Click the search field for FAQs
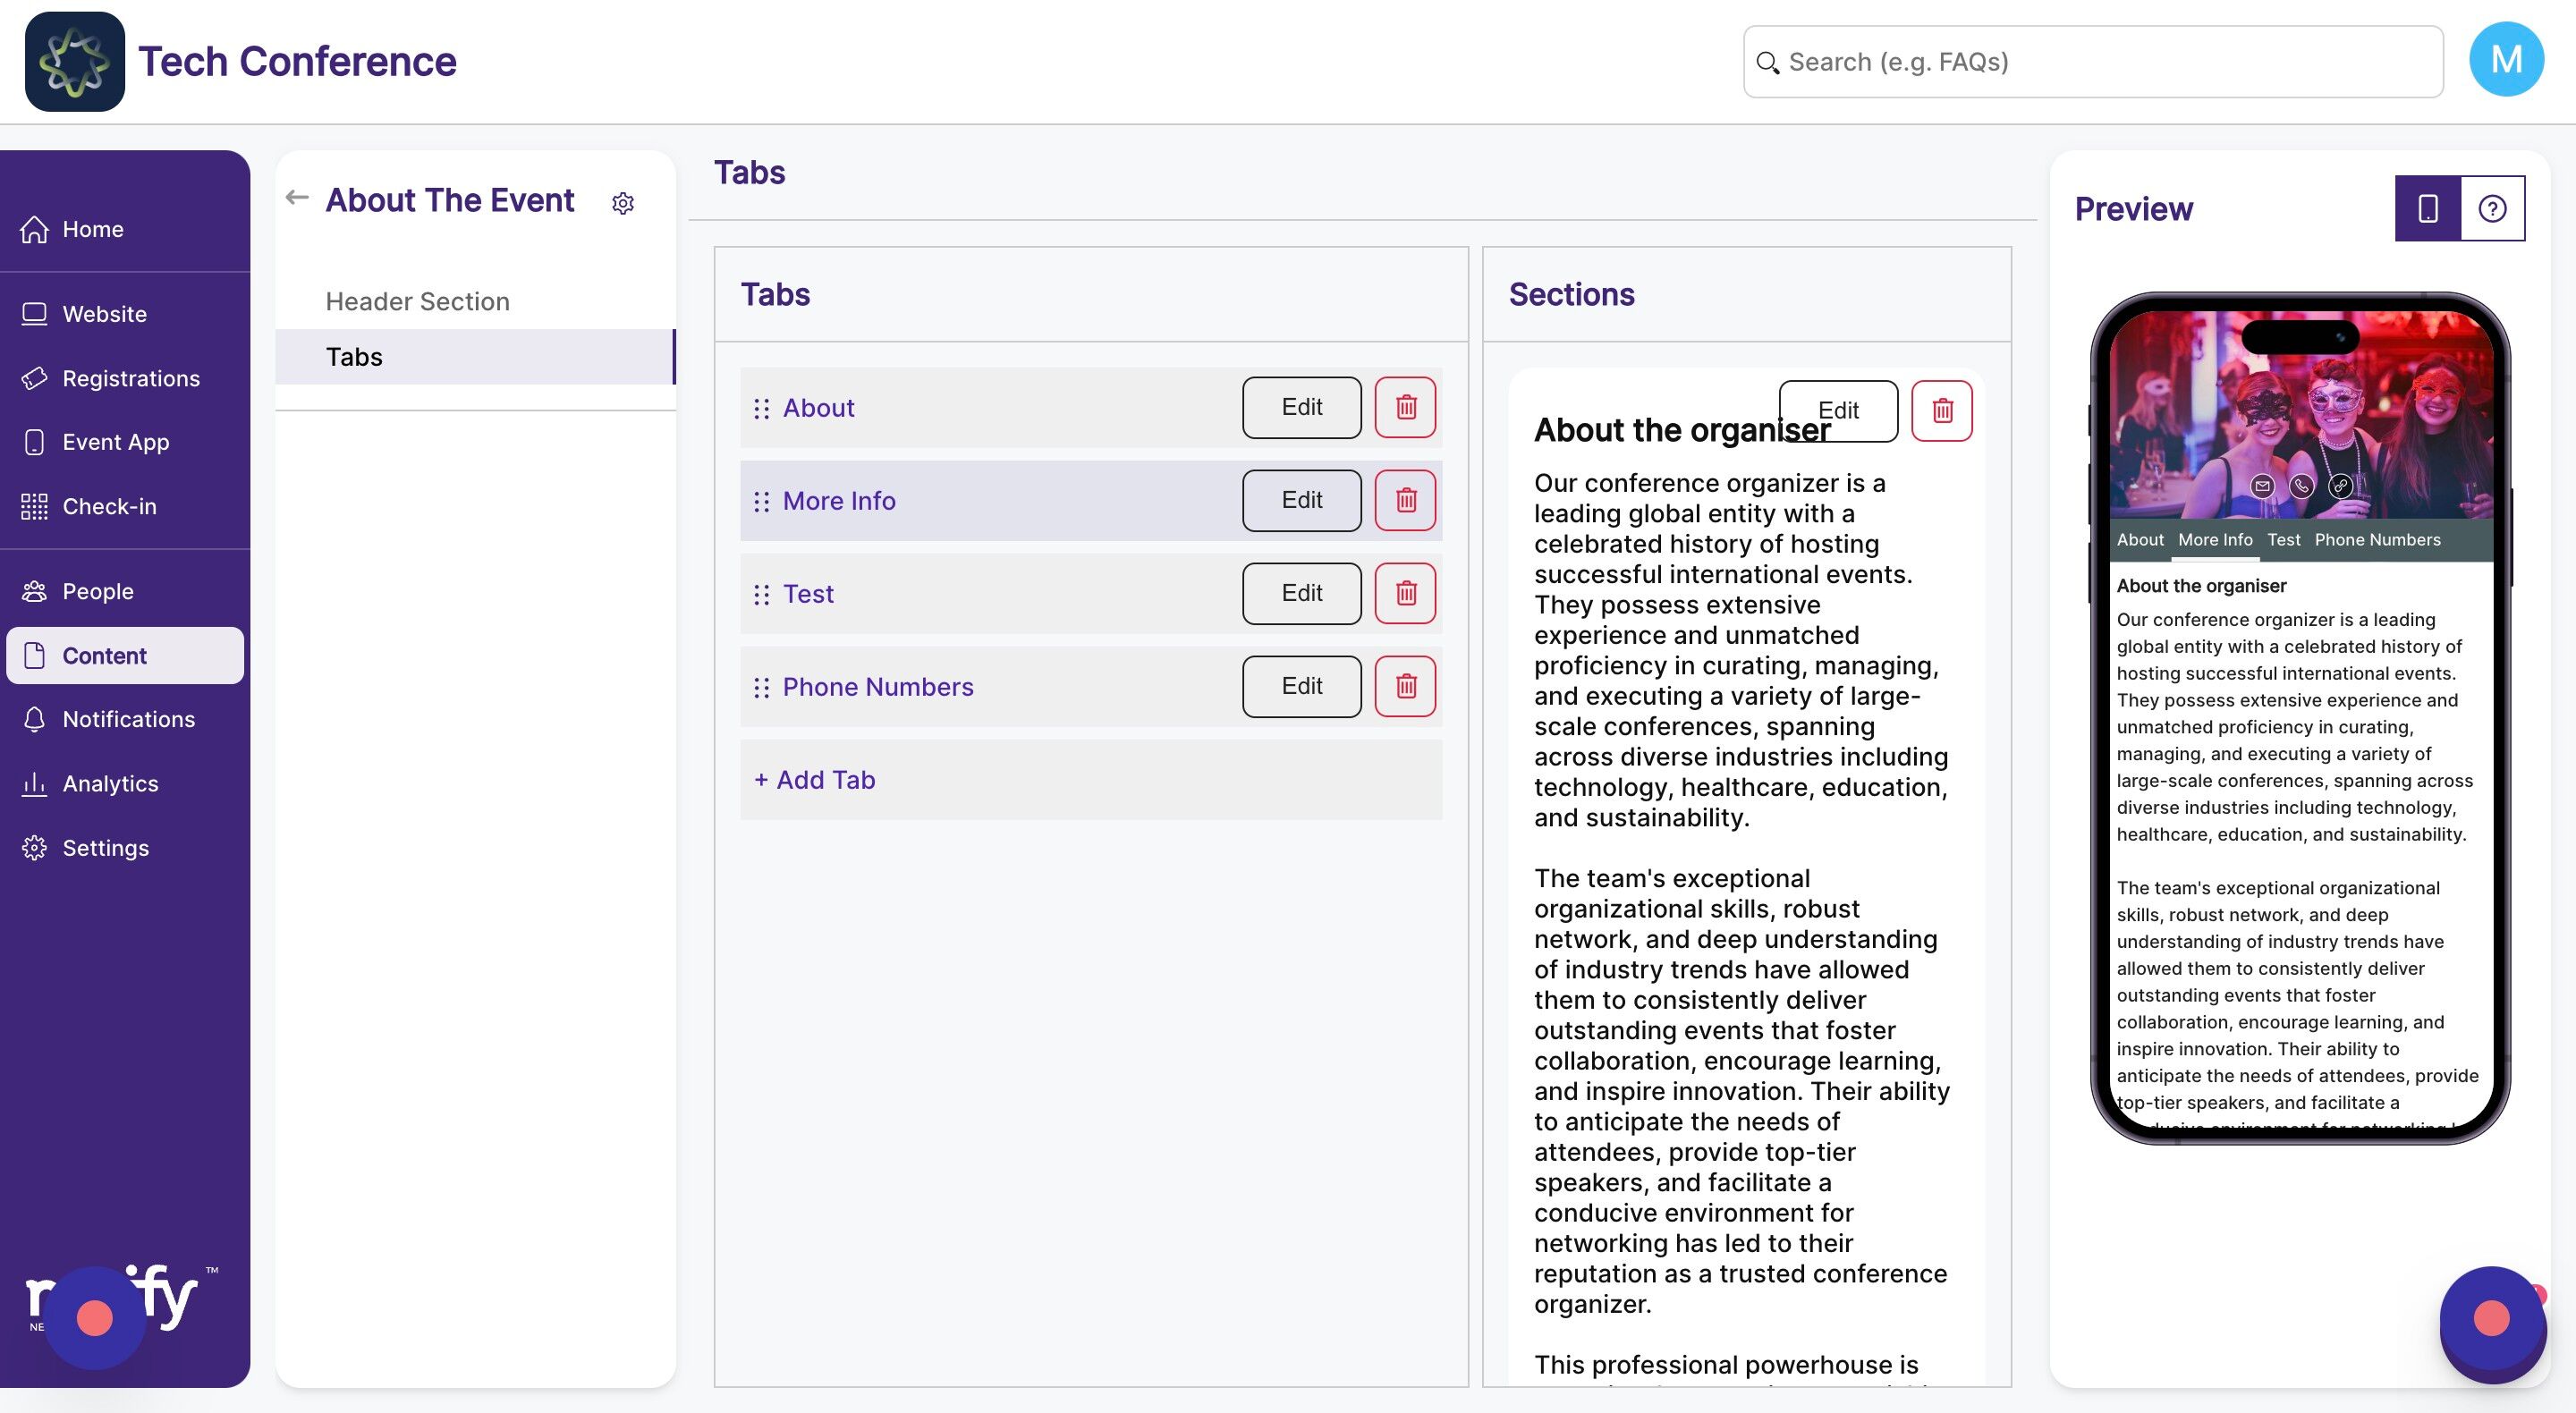 point(2092,62)
